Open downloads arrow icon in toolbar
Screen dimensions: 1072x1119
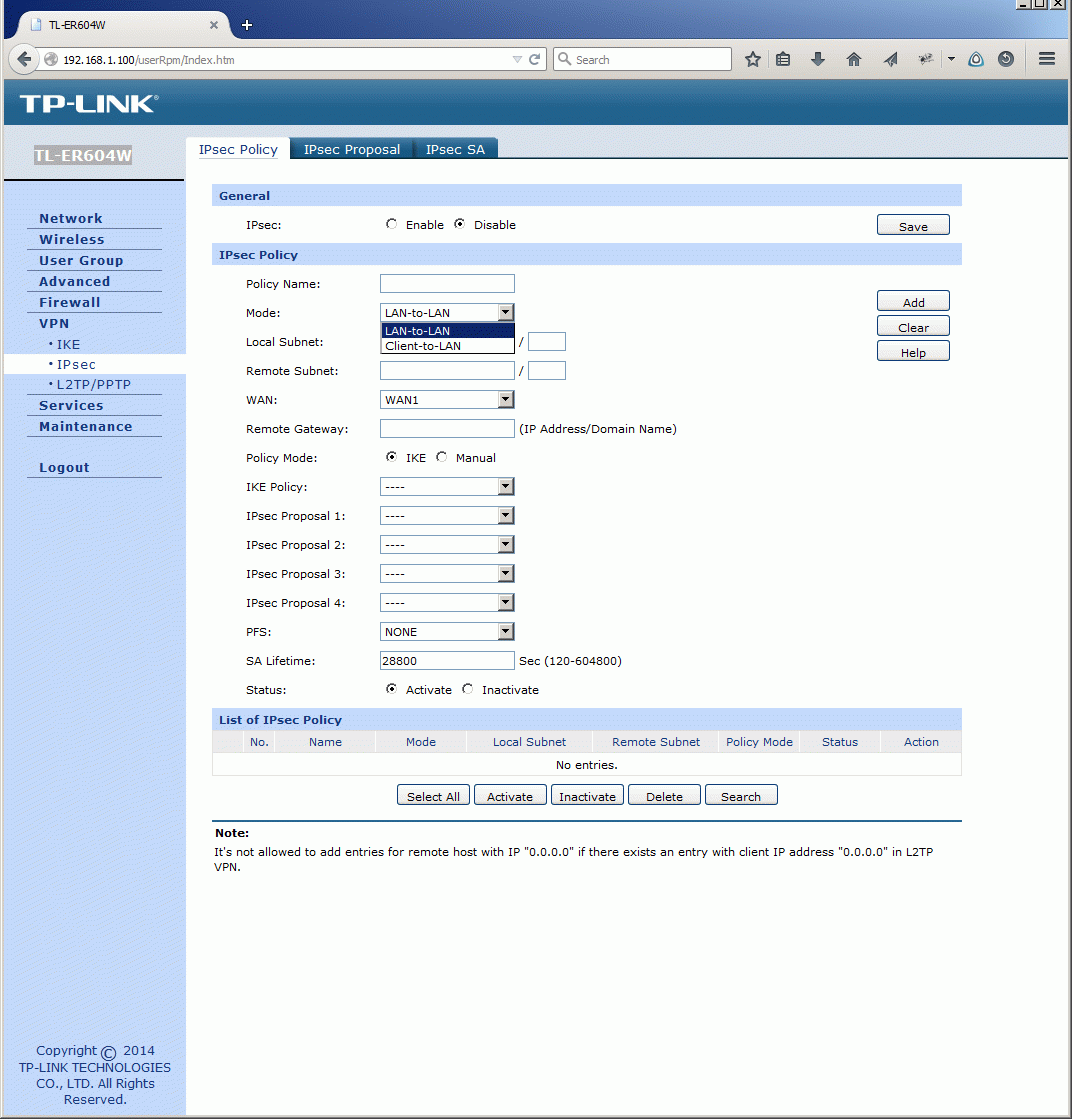coord(818,59)
